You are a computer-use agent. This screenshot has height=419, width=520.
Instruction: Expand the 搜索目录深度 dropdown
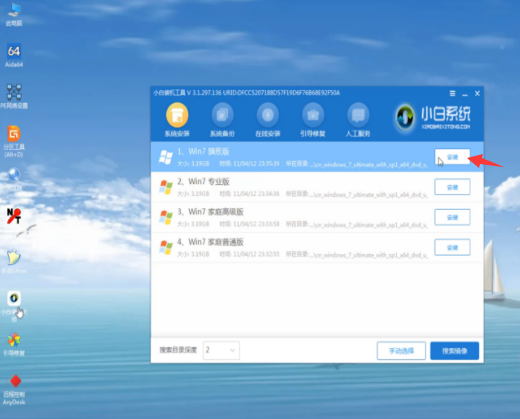[x=221, y=350]
